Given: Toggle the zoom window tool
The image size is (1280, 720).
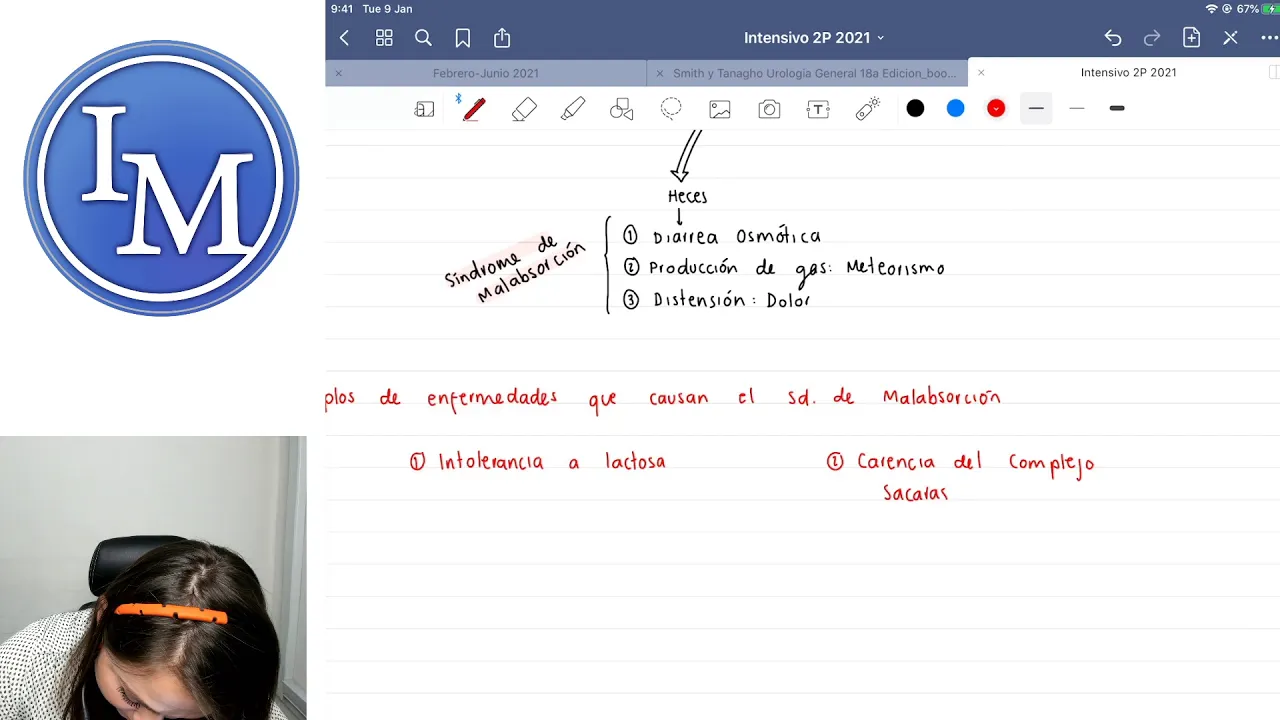Looking at the screenshot, I should point(425,109).
